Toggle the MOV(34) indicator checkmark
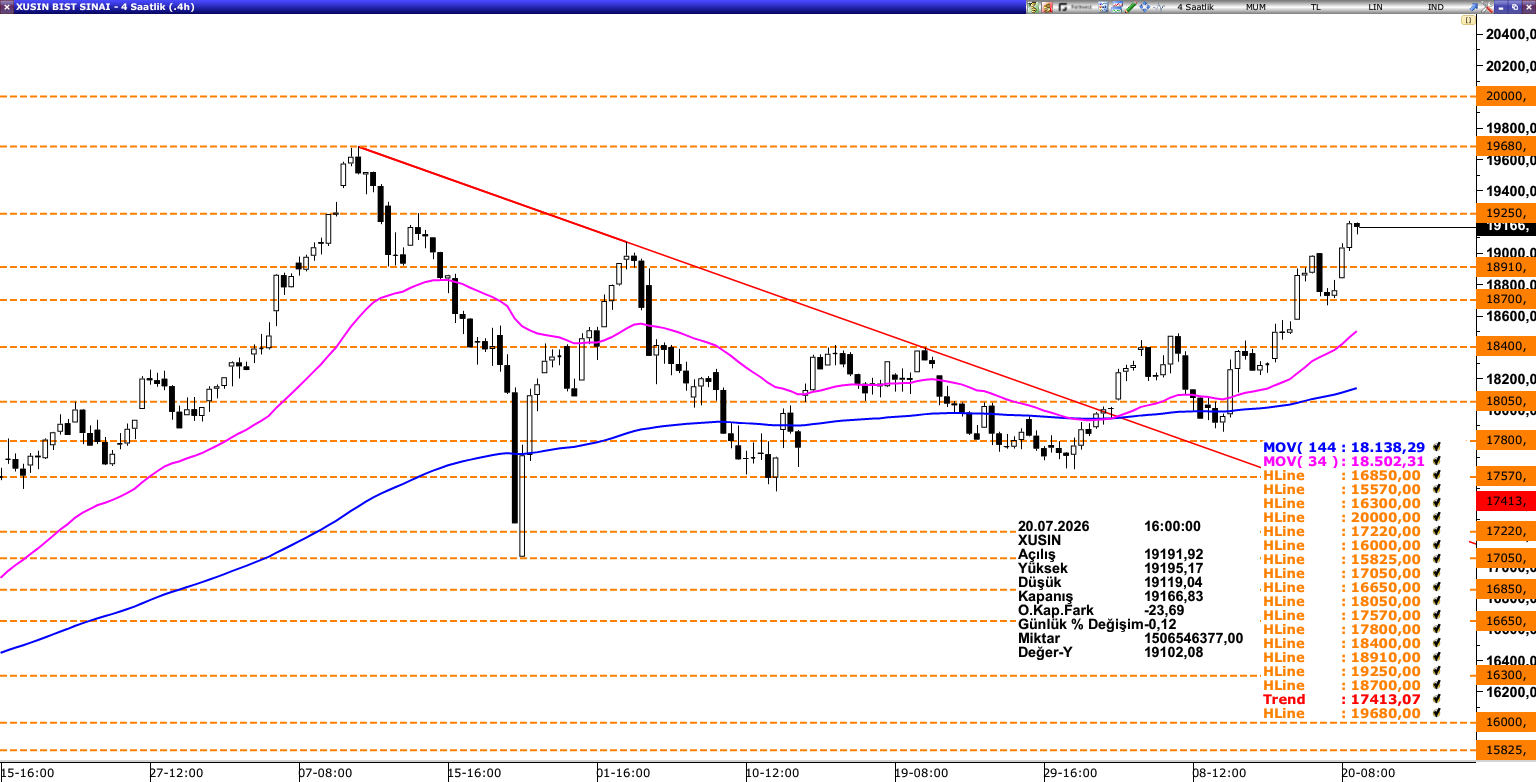 pos(1436,461)
